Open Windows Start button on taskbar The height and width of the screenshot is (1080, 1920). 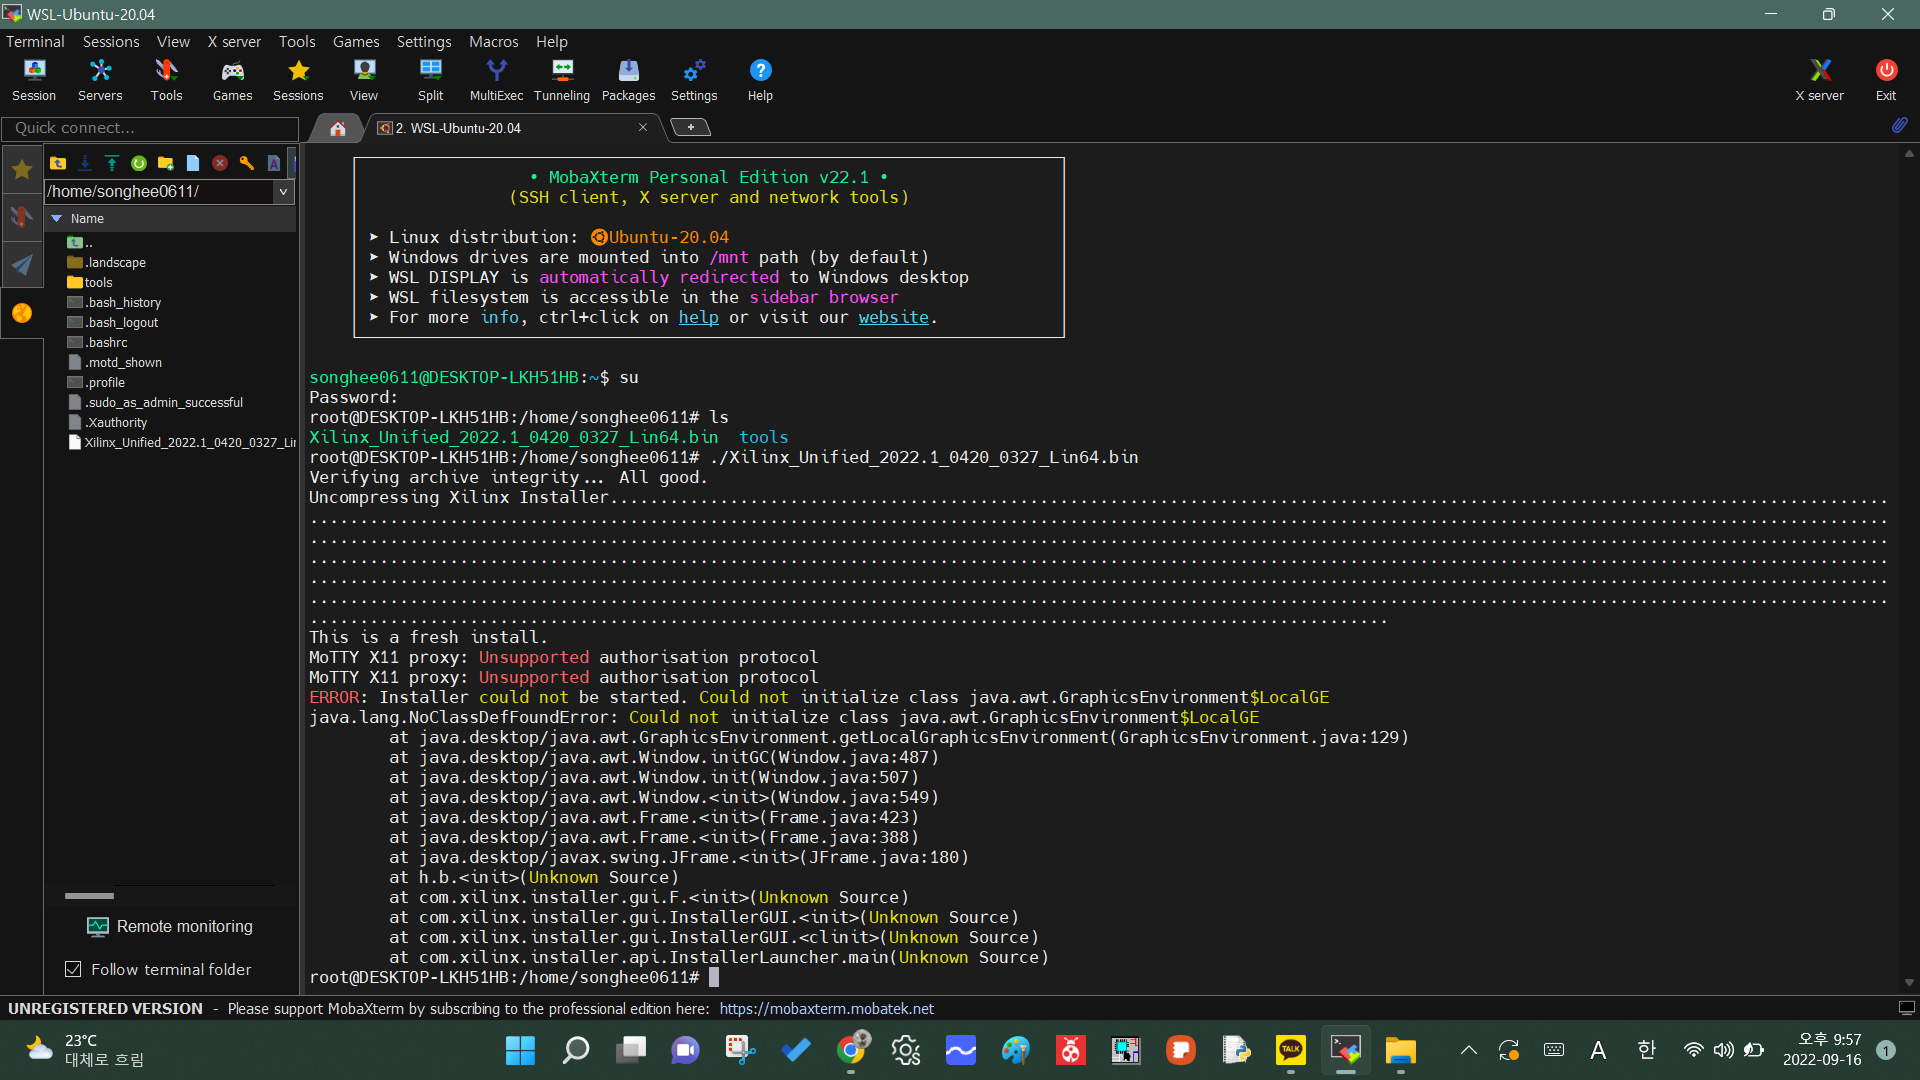click(520, 1050)
